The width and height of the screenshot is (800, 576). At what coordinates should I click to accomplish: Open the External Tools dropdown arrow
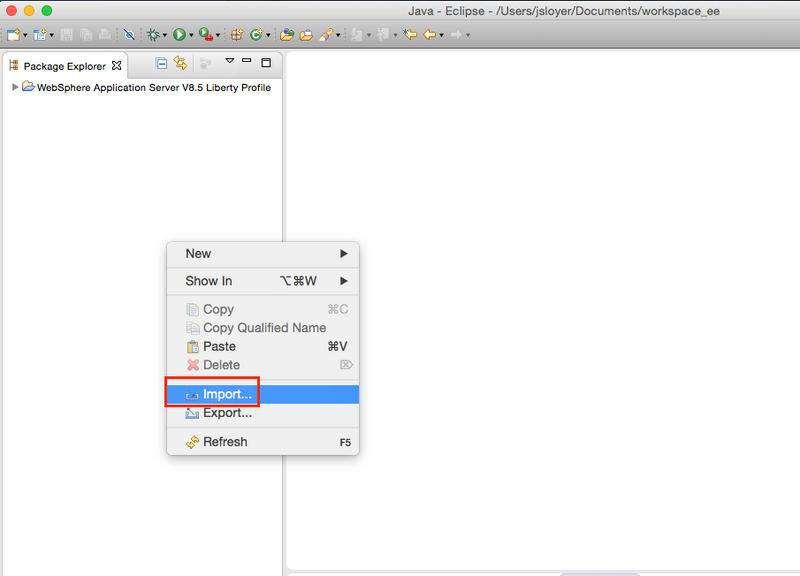pos(218,35)
